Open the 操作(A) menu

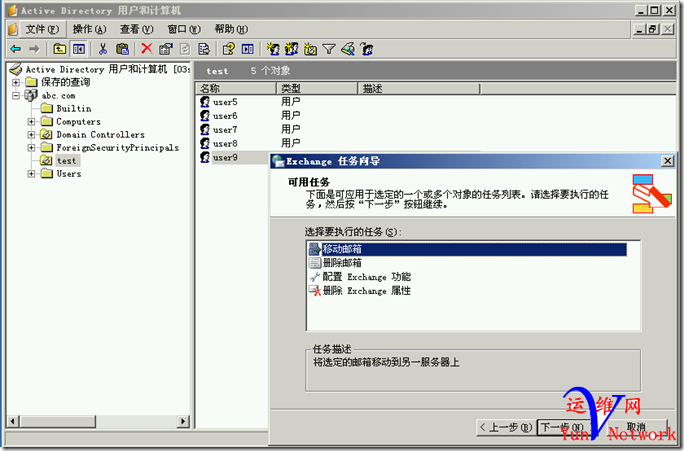(x=89, y=29)
